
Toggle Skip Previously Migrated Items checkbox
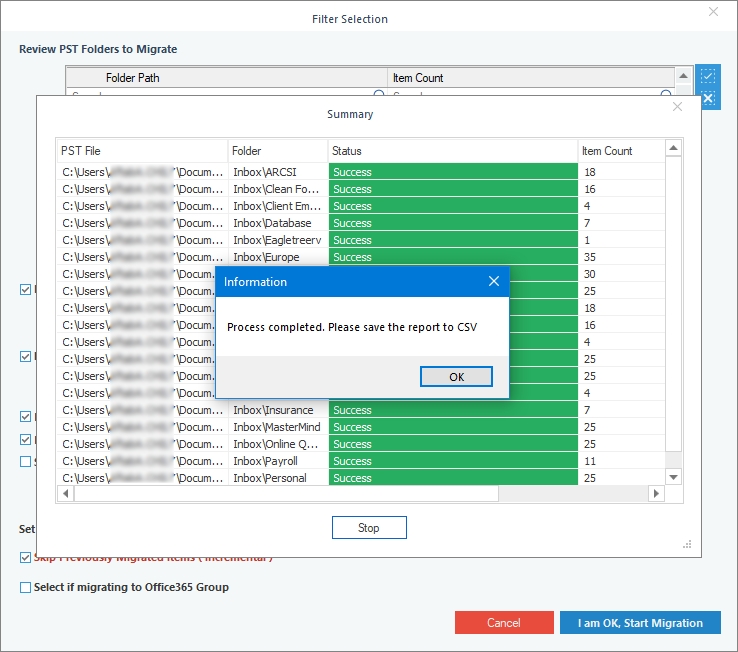coord(25,557)
